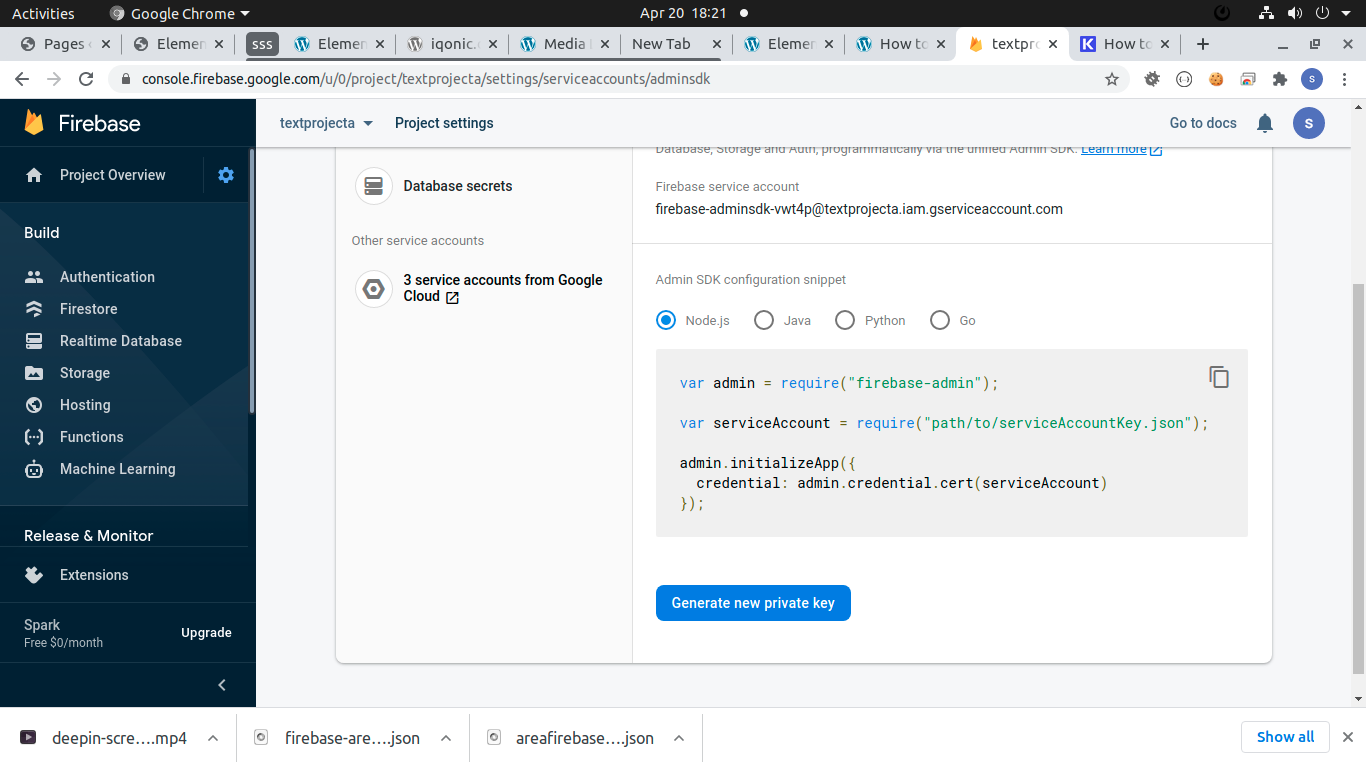Select the Node.js radio button
The height and width of the screenshot is (768, 1366).
click(x=666, y=320)
